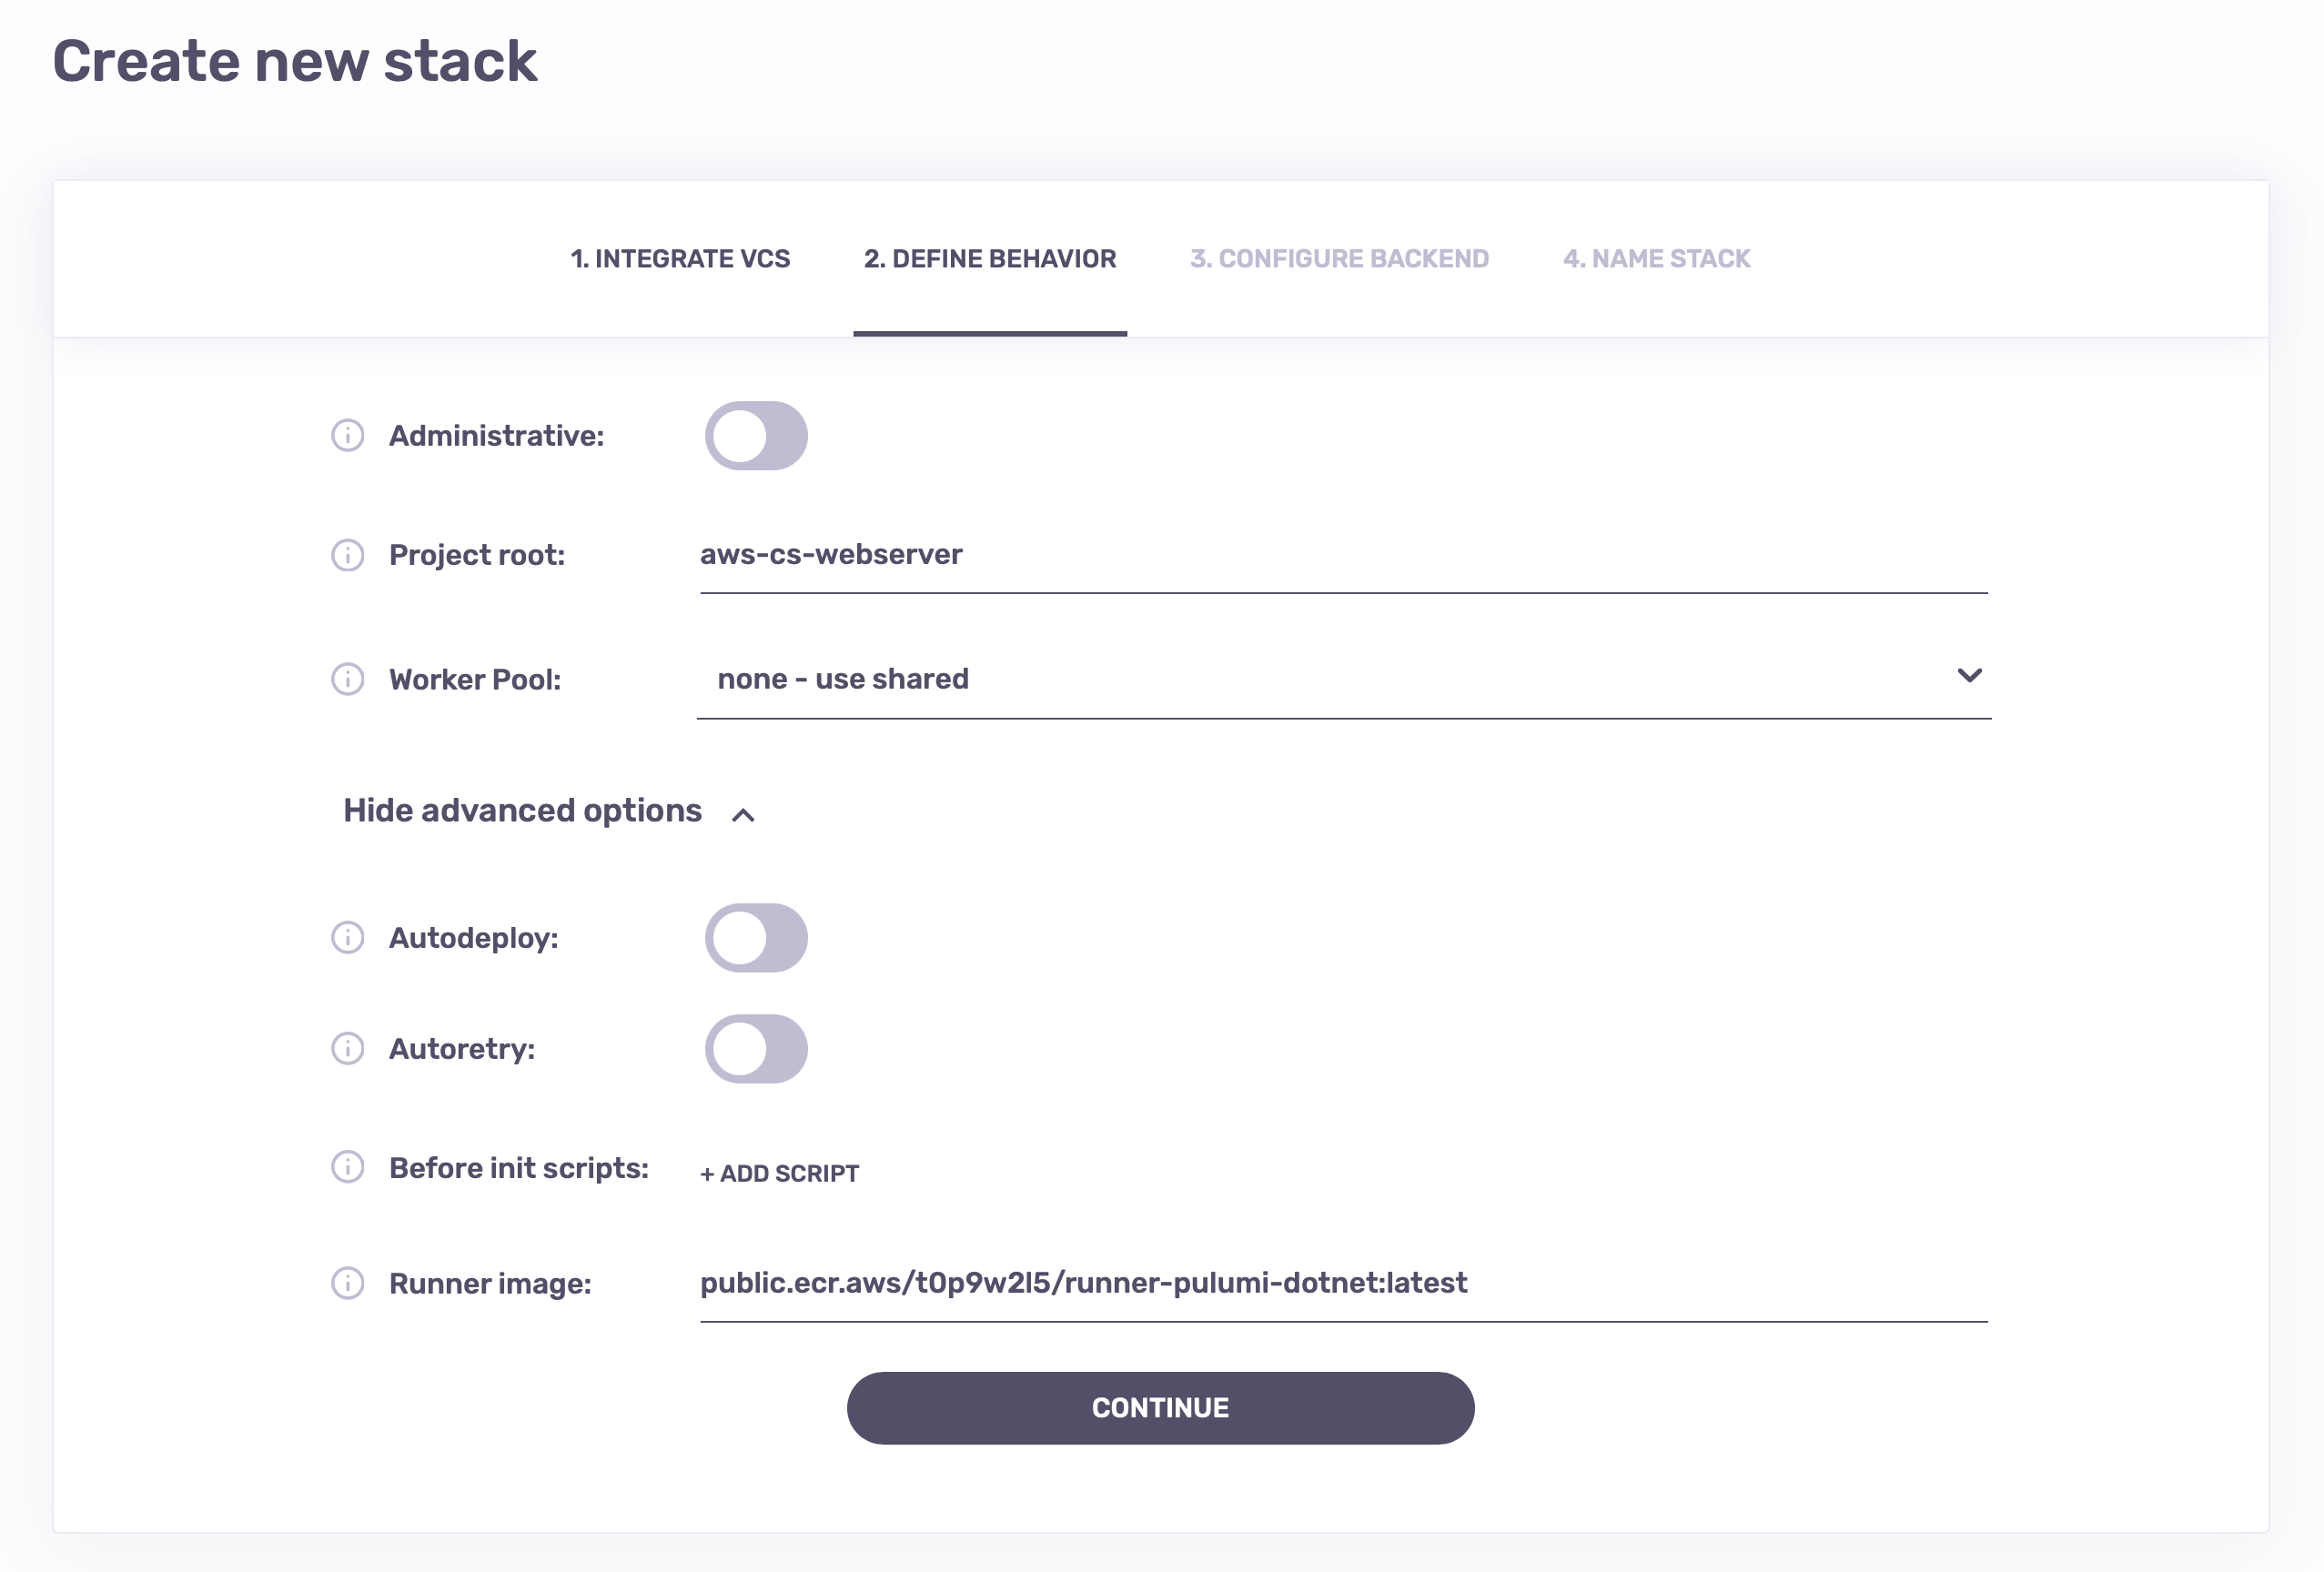Screen dimensions: 2324x1572
Task: Click the Autoretry info icon
Action: (347, 1049)
